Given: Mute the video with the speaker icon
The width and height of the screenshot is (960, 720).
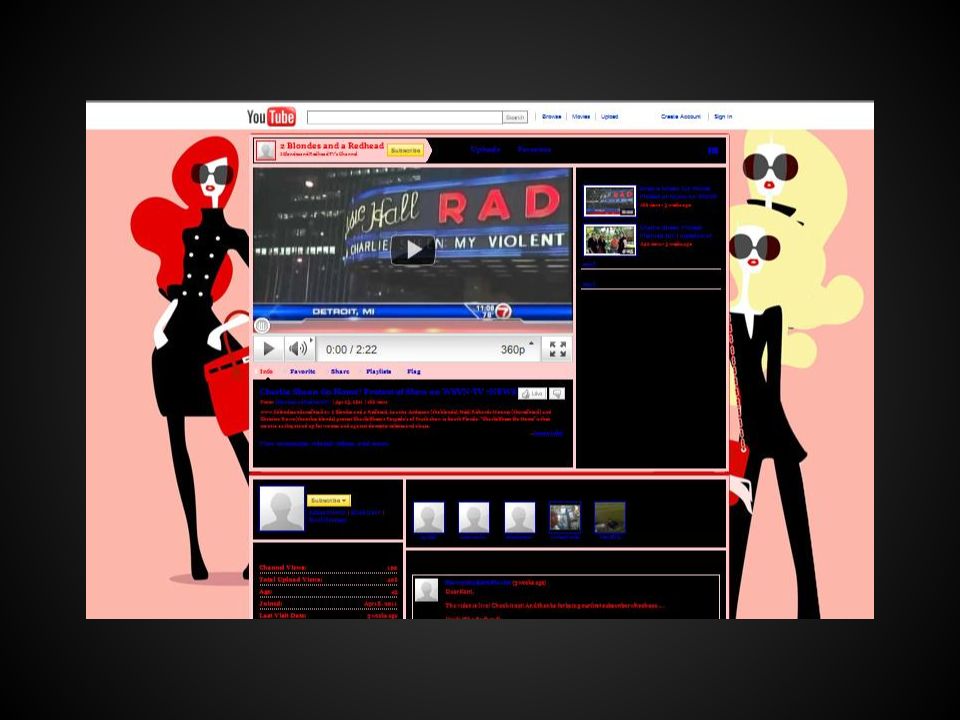Looking at the screenshot, I should 298,349.
